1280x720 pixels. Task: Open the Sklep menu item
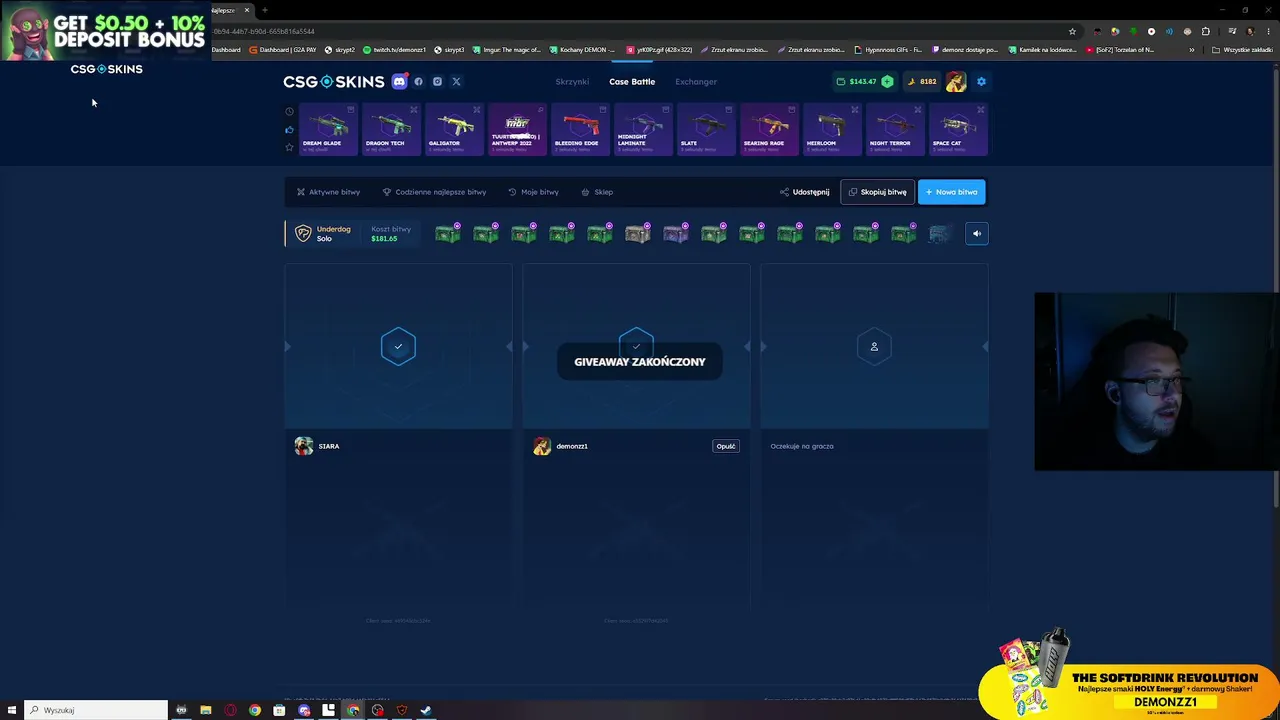point(597,192)
